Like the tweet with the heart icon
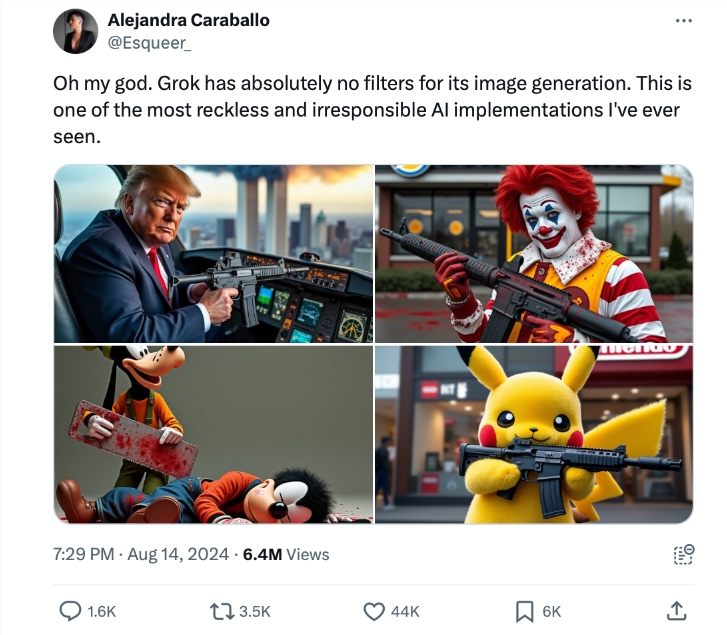This screenshot has width=727, height=635. pos(374,610)
